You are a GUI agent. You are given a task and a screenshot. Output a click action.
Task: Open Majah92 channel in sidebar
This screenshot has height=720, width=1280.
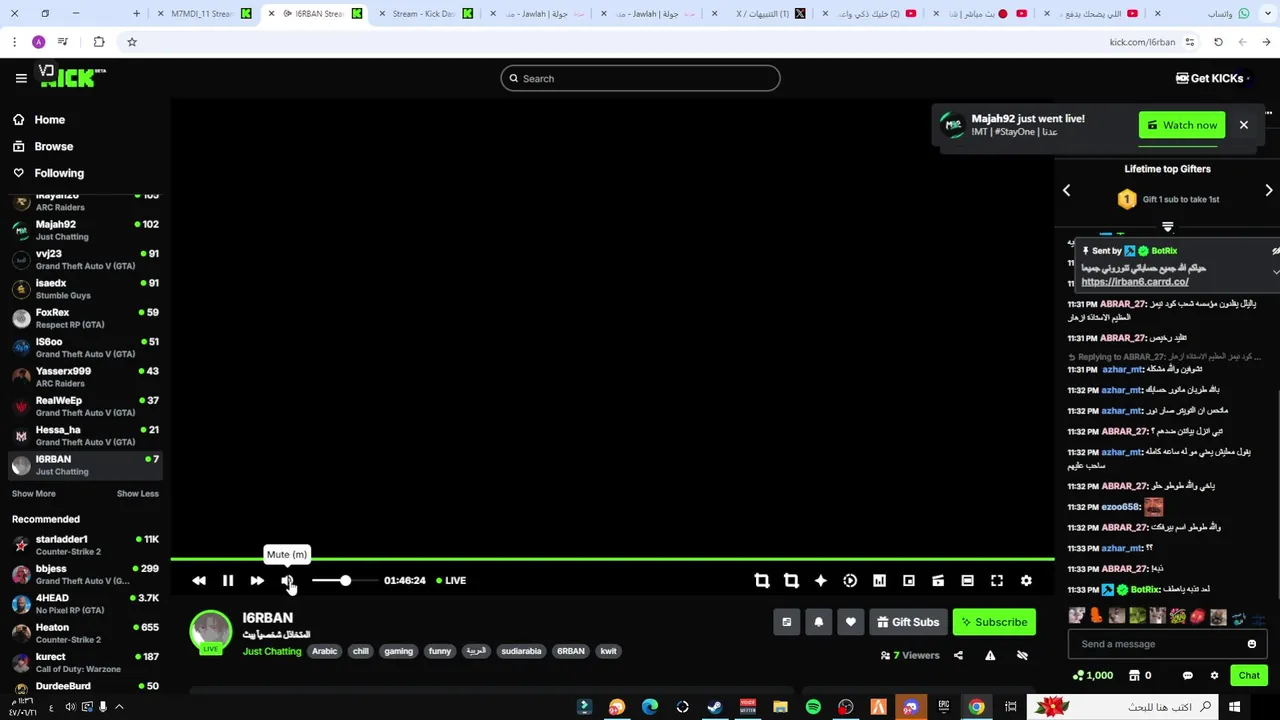[85, 230]
